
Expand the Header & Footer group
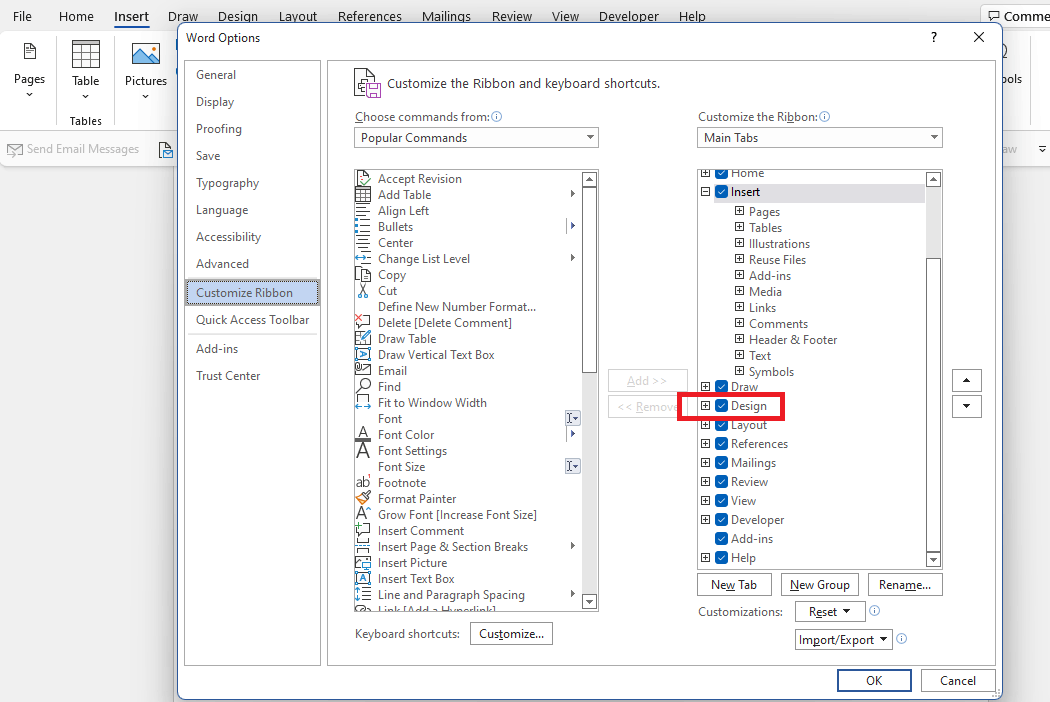pyautogui.click(x=739, y=338)
